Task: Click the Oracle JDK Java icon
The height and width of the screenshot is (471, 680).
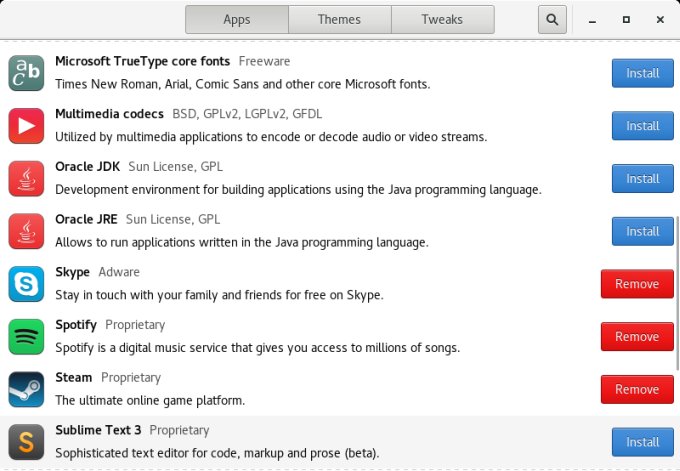Action: 25,179
